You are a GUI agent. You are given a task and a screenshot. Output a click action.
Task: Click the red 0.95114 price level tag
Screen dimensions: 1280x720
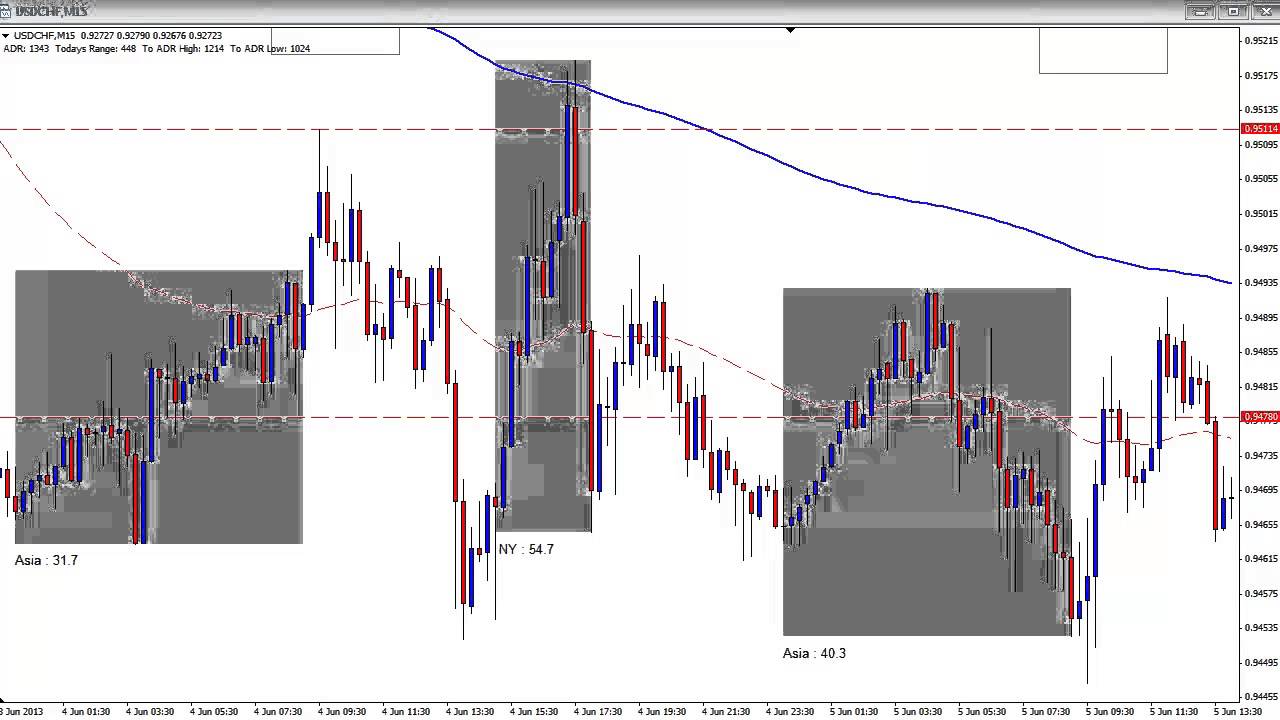point(1260,129)
